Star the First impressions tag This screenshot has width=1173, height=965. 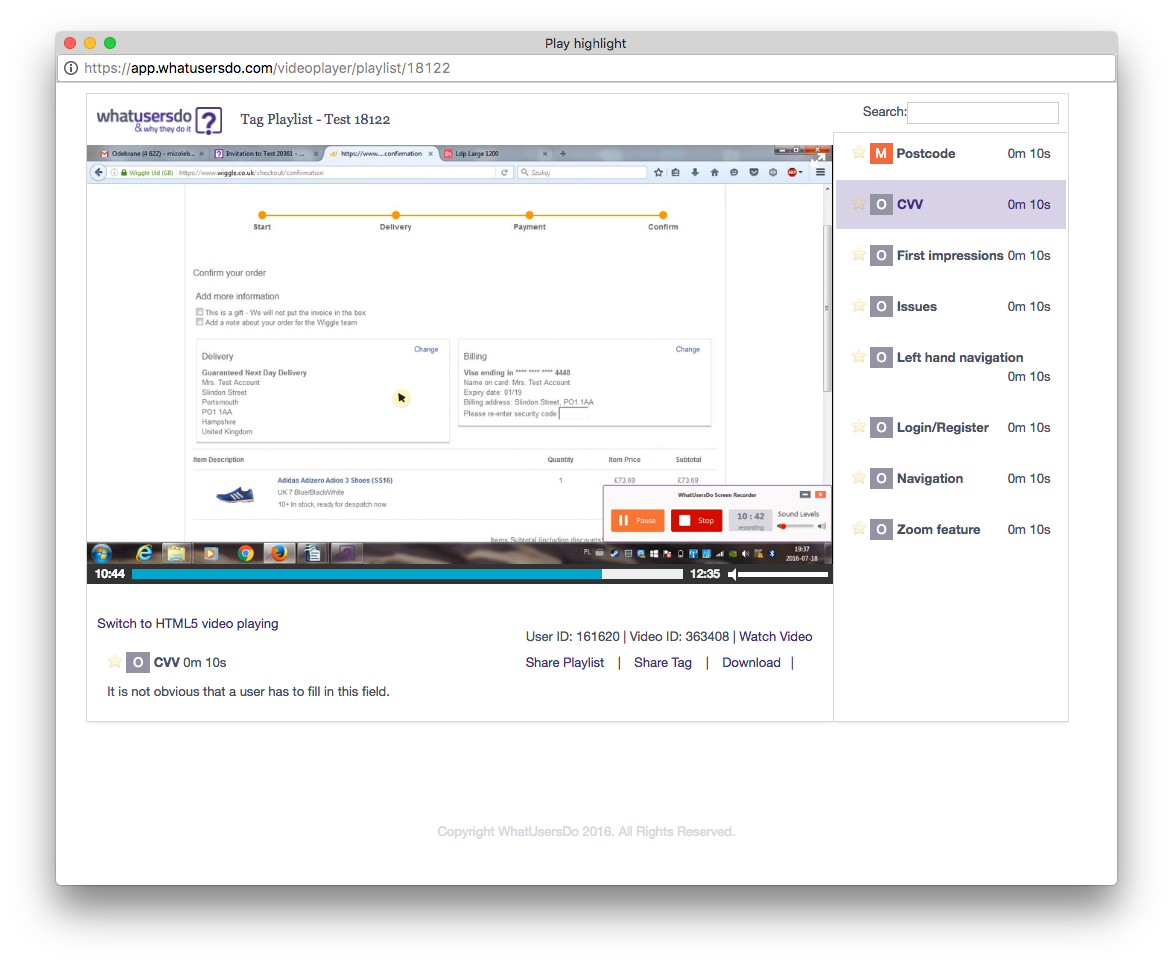point(858,255)
